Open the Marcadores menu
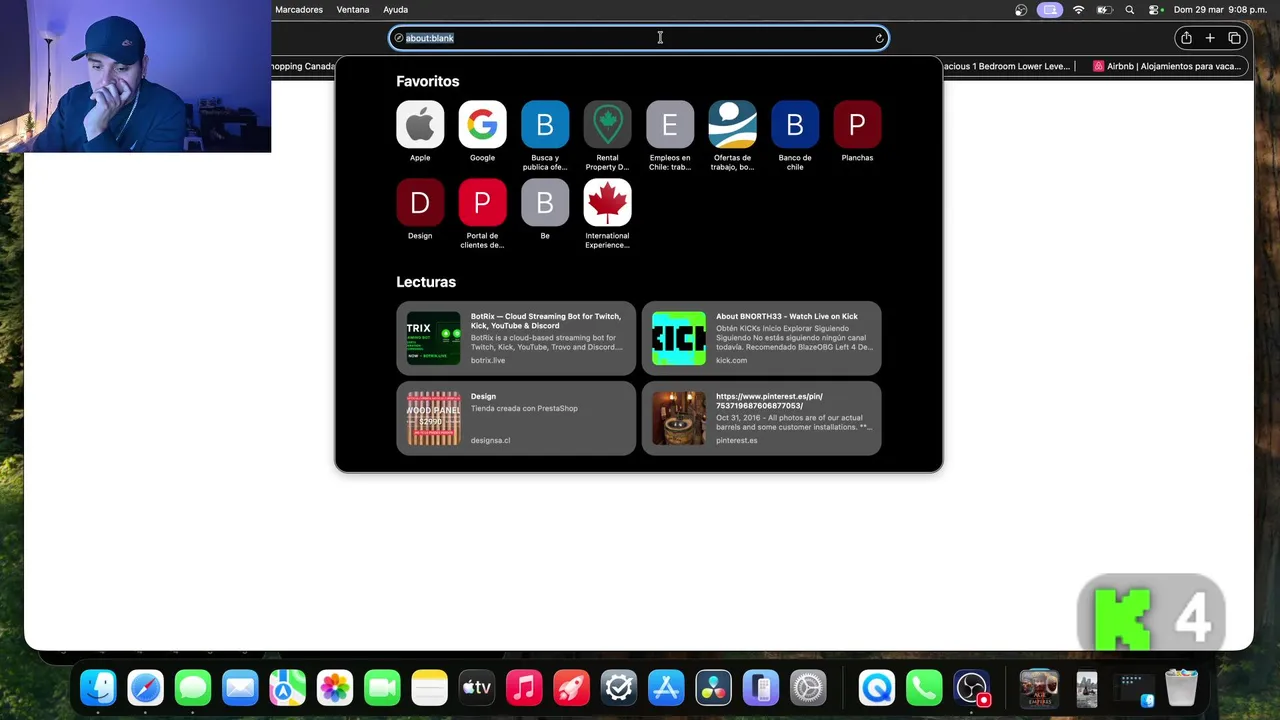The height and width of the screenshot is (720, 1280). point(299,10)
